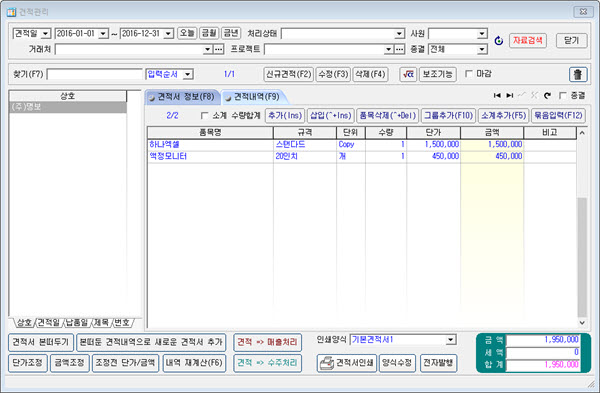Click the 금액조정 button
The width and height of the screenshot is (600, 393).
(x=70, y=363)
